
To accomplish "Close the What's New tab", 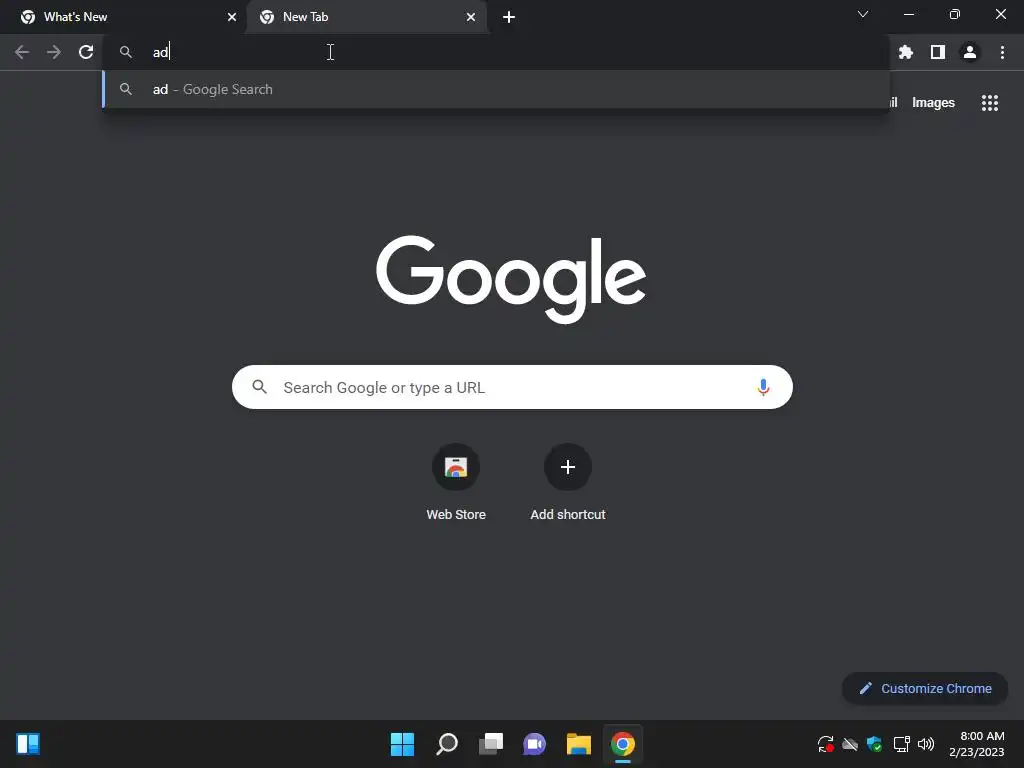I will pyautogui.click(x=232, y=17).
